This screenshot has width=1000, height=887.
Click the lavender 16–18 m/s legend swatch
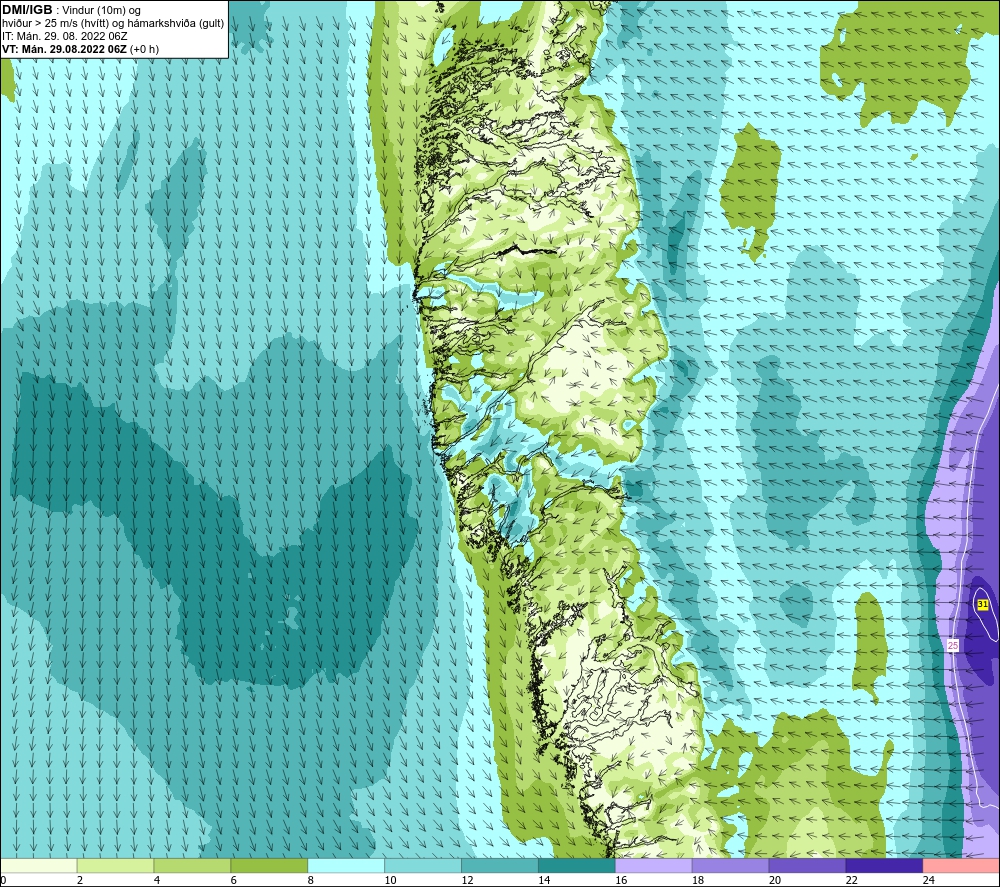click(x=654, y=865)
